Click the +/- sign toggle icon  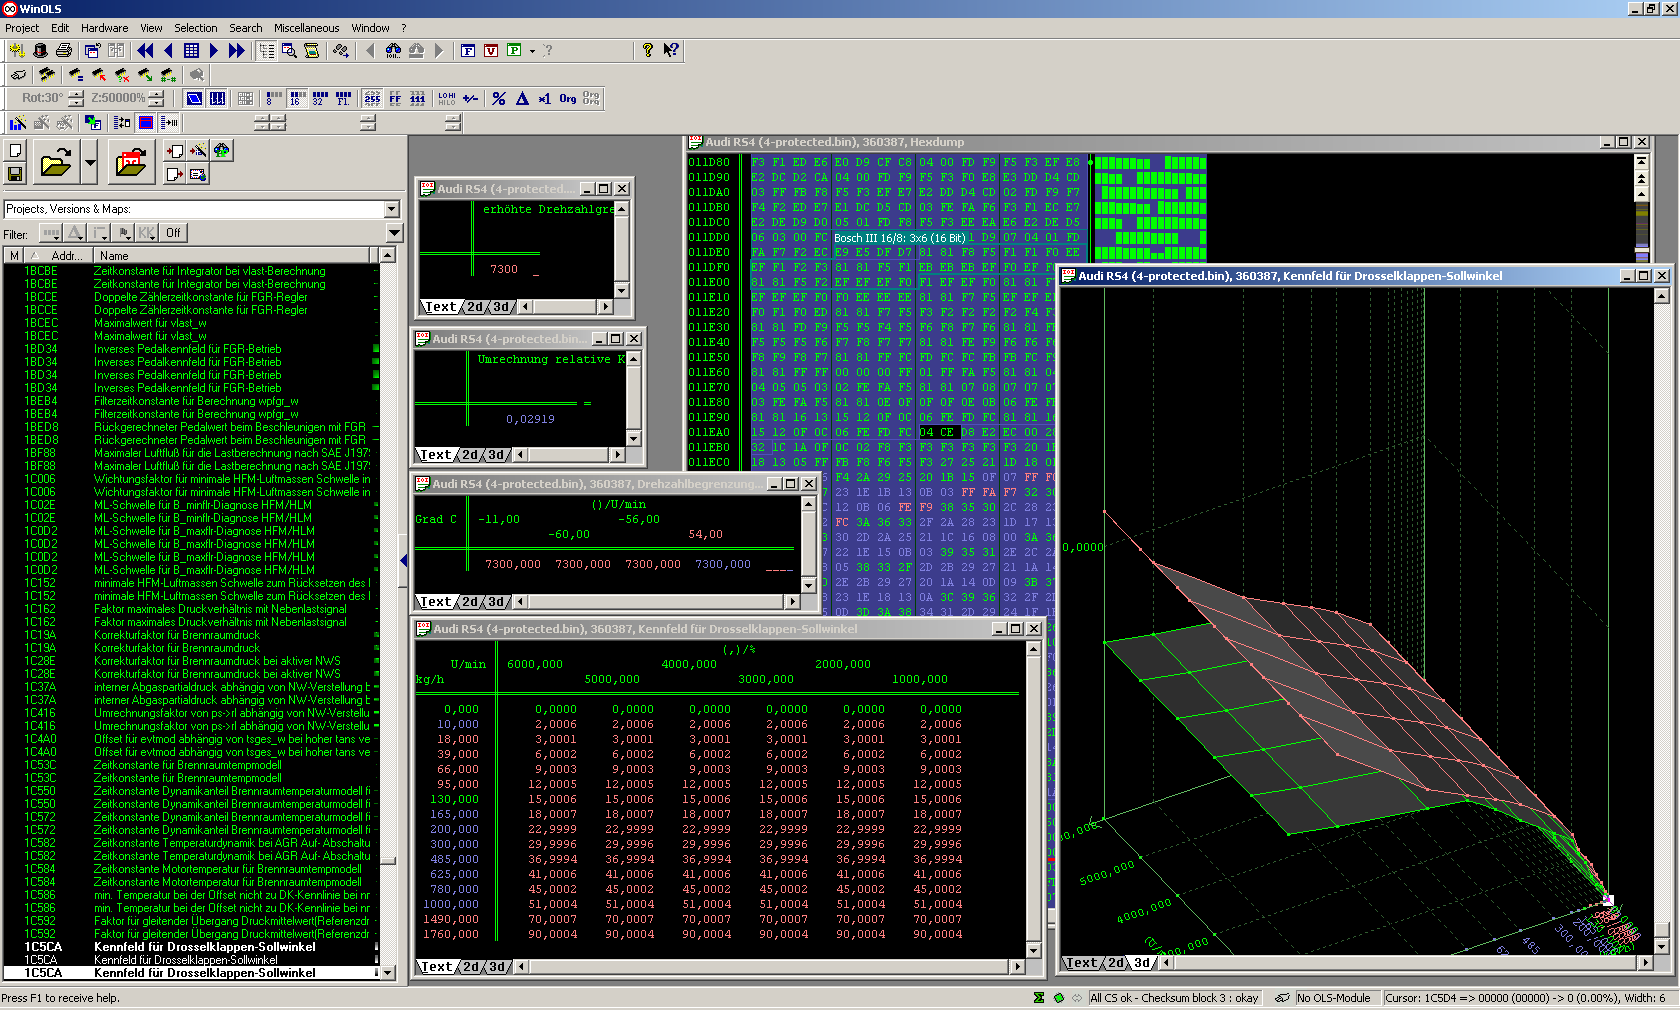click(470, 98)
